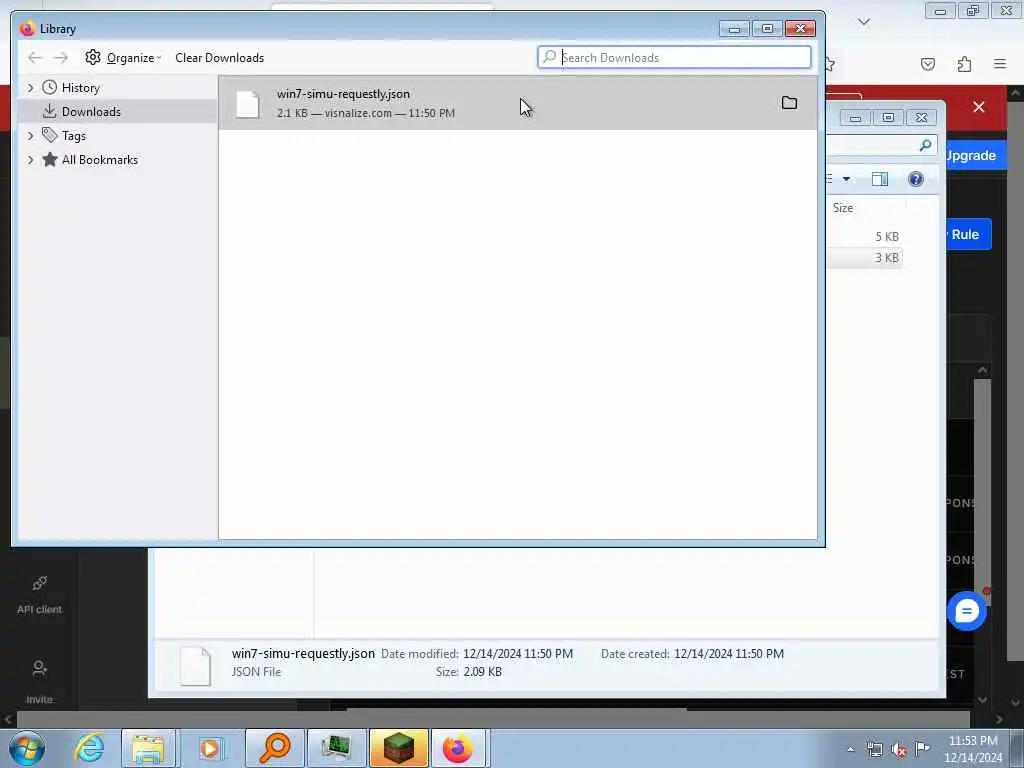Select win7-simu-requestly.json download entry
Screen dimensions: 1024x768
tap(517, 103)
